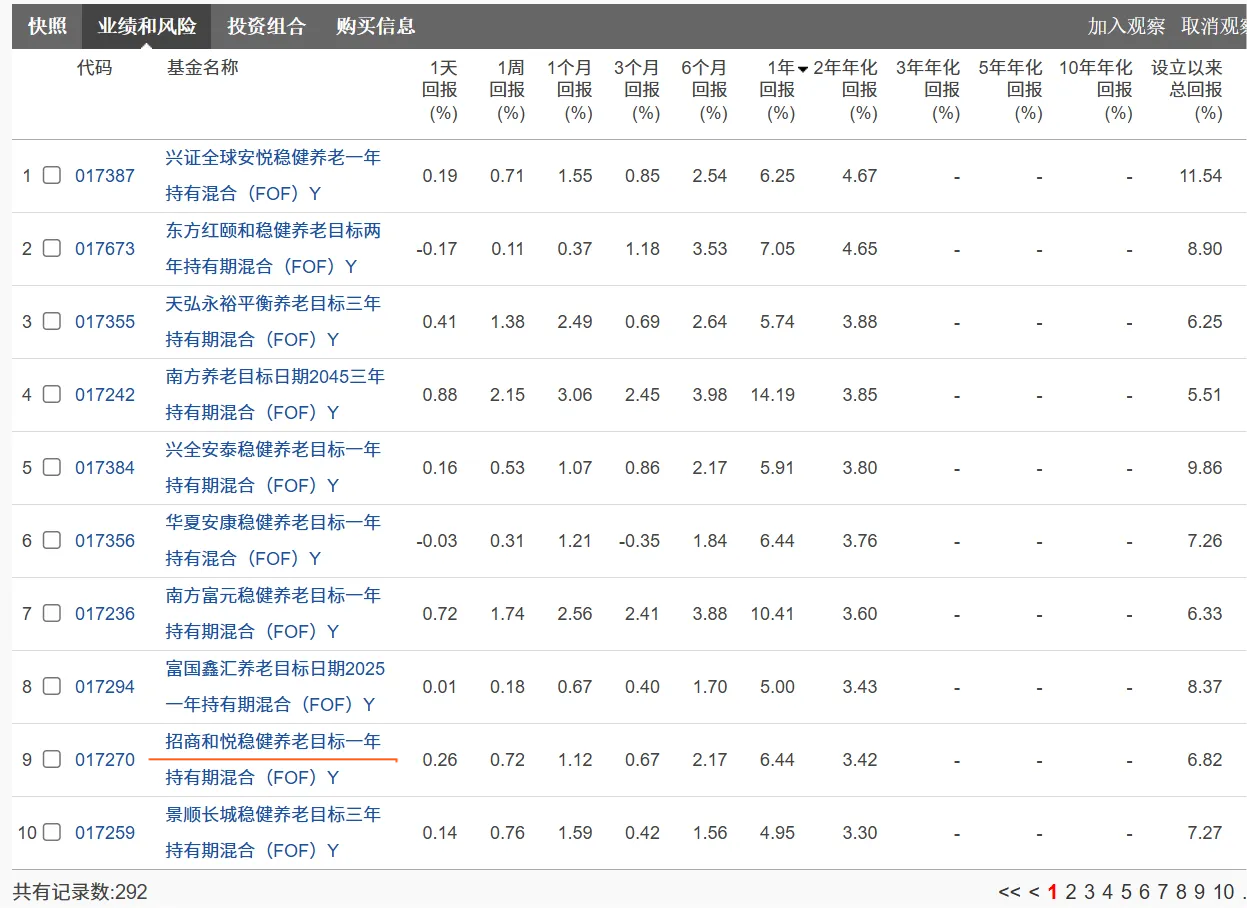Open the 业绩和风险 tab

coord(147,26)
